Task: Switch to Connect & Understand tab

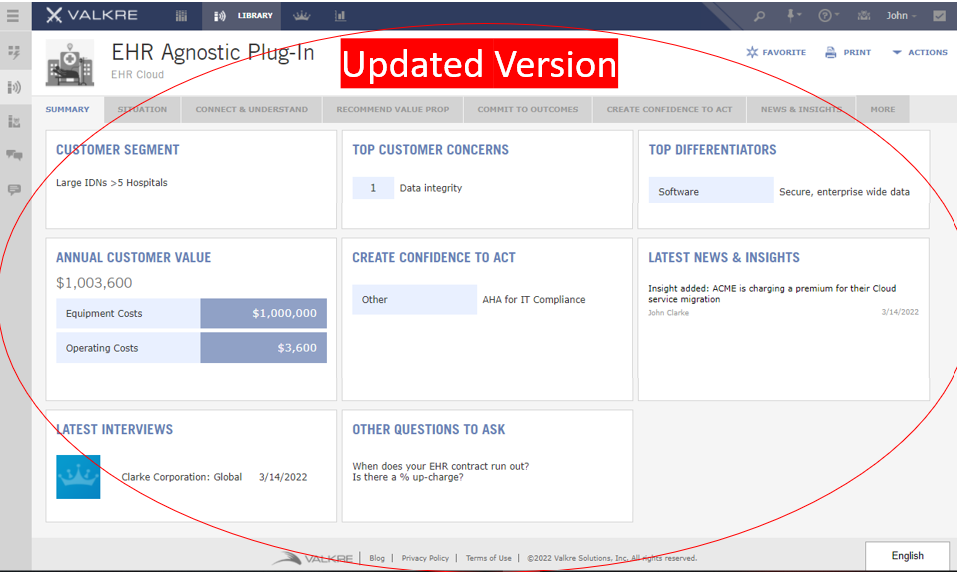Action: coord(251,109)
